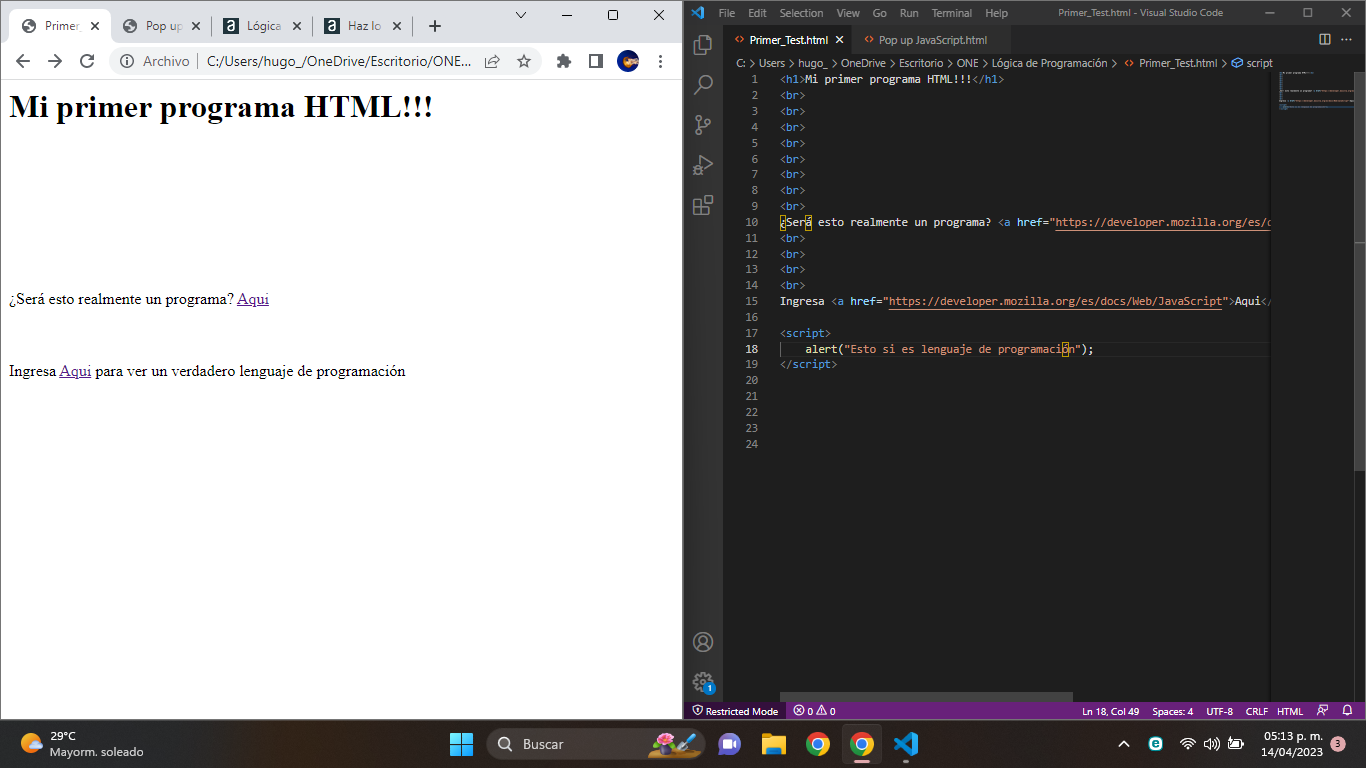Split the editor to the right
Image resolution: width=1366 pixels, height=768 pixels.
(1325, 40)
